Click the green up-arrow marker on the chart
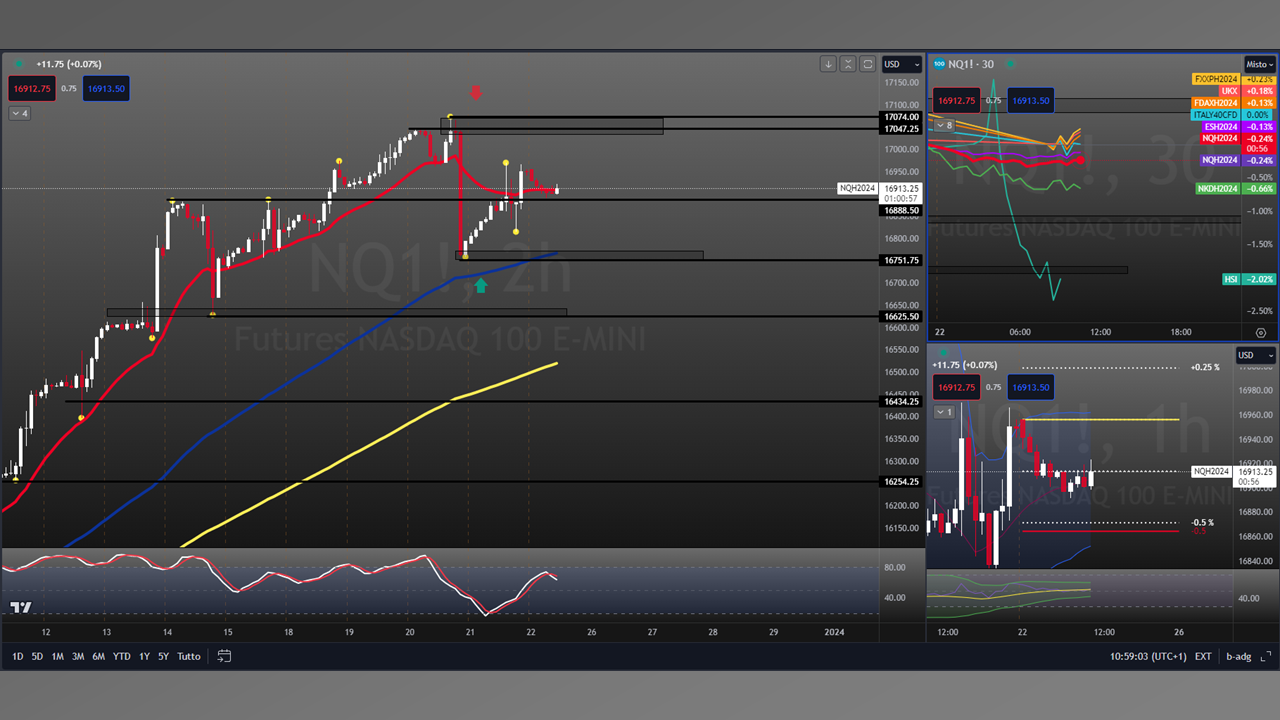Screen dimensions: 1280x720 (x=481, y=286)
